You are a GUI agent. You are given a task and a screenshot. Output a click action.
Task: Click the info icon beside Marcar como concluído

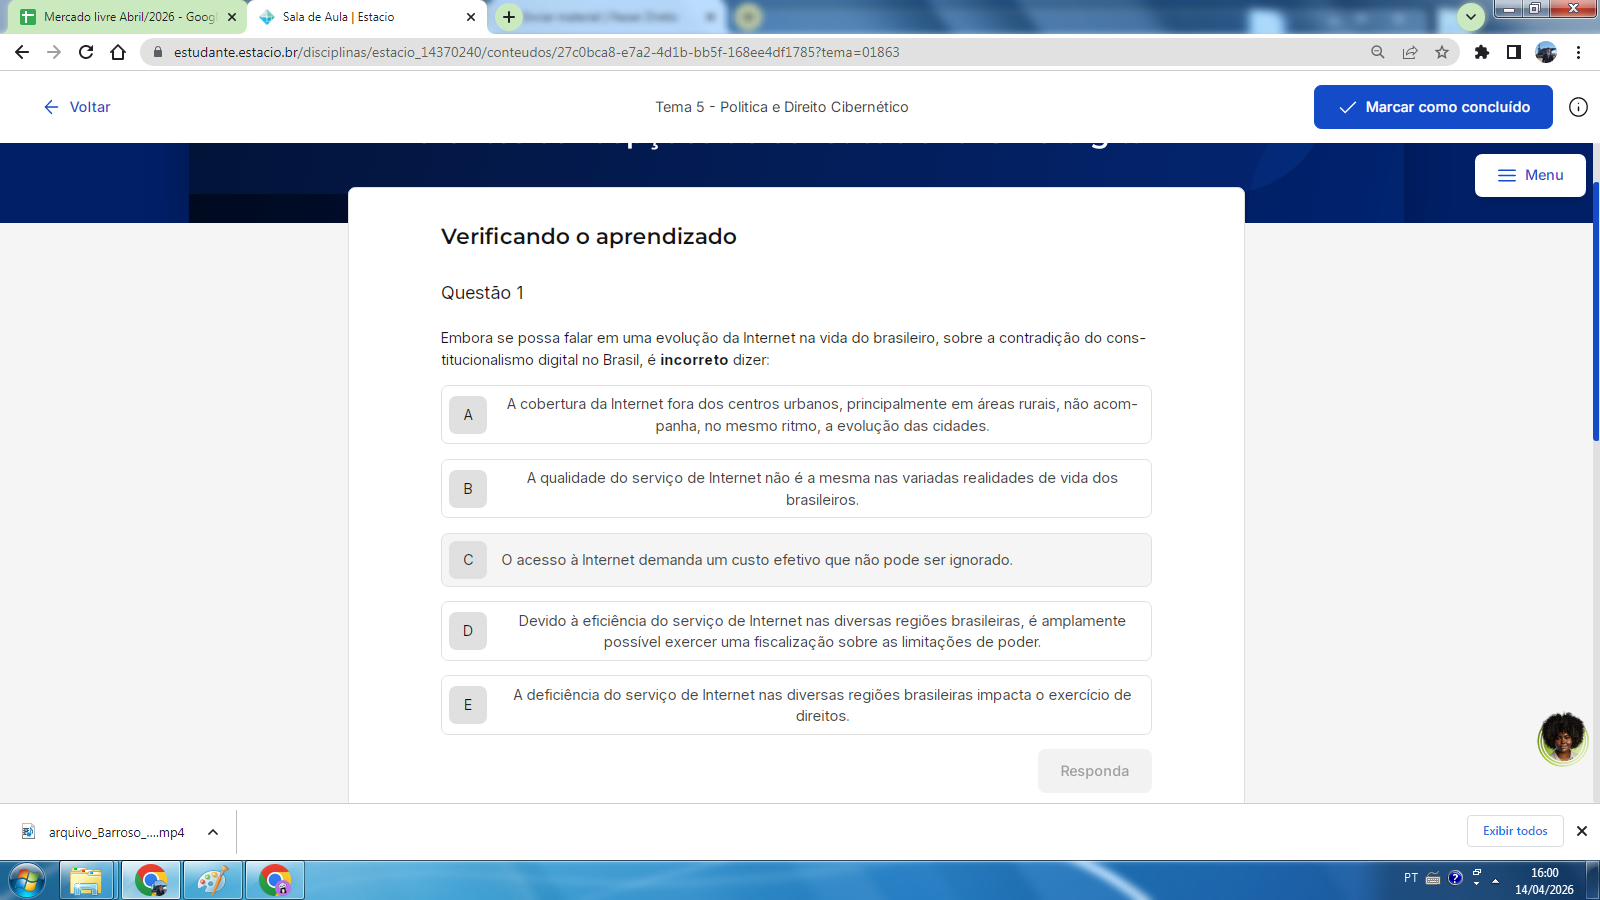pos(1578,107)
